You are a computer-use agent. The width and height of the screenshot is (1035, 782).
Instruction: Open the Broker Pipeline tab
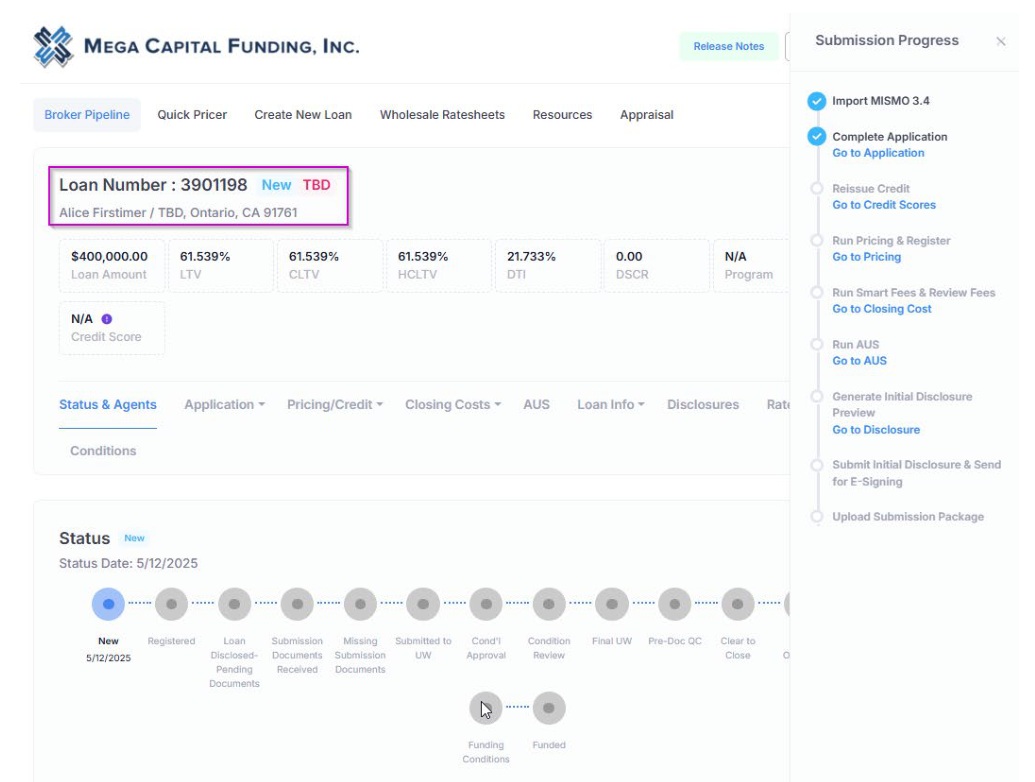pos(87,115)
